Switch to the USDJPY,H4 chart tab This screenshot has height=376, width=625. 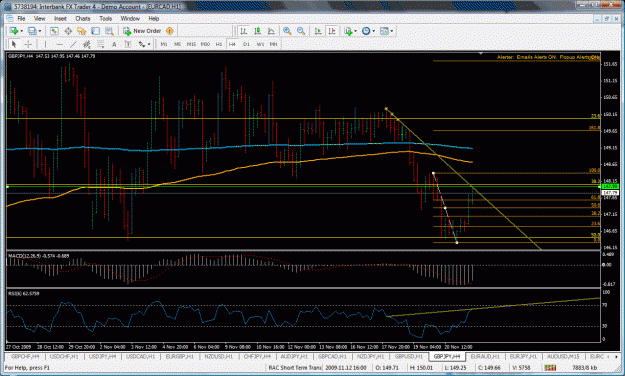click(102, 356)
